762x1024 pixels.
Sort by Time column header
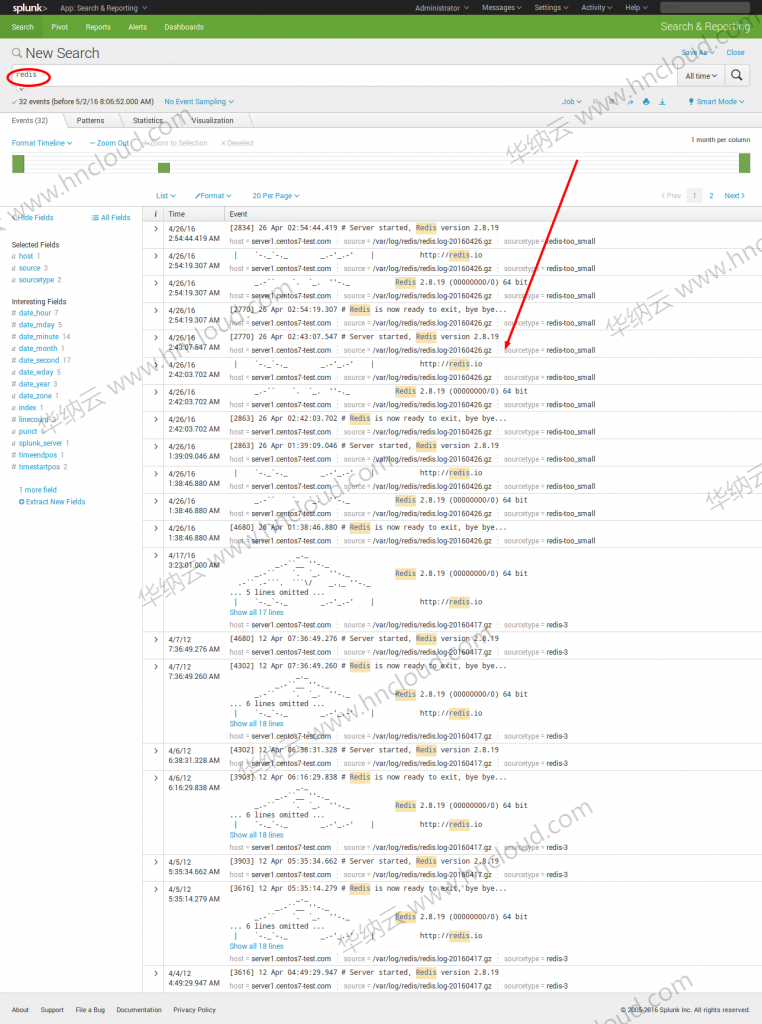click(176, 214)
